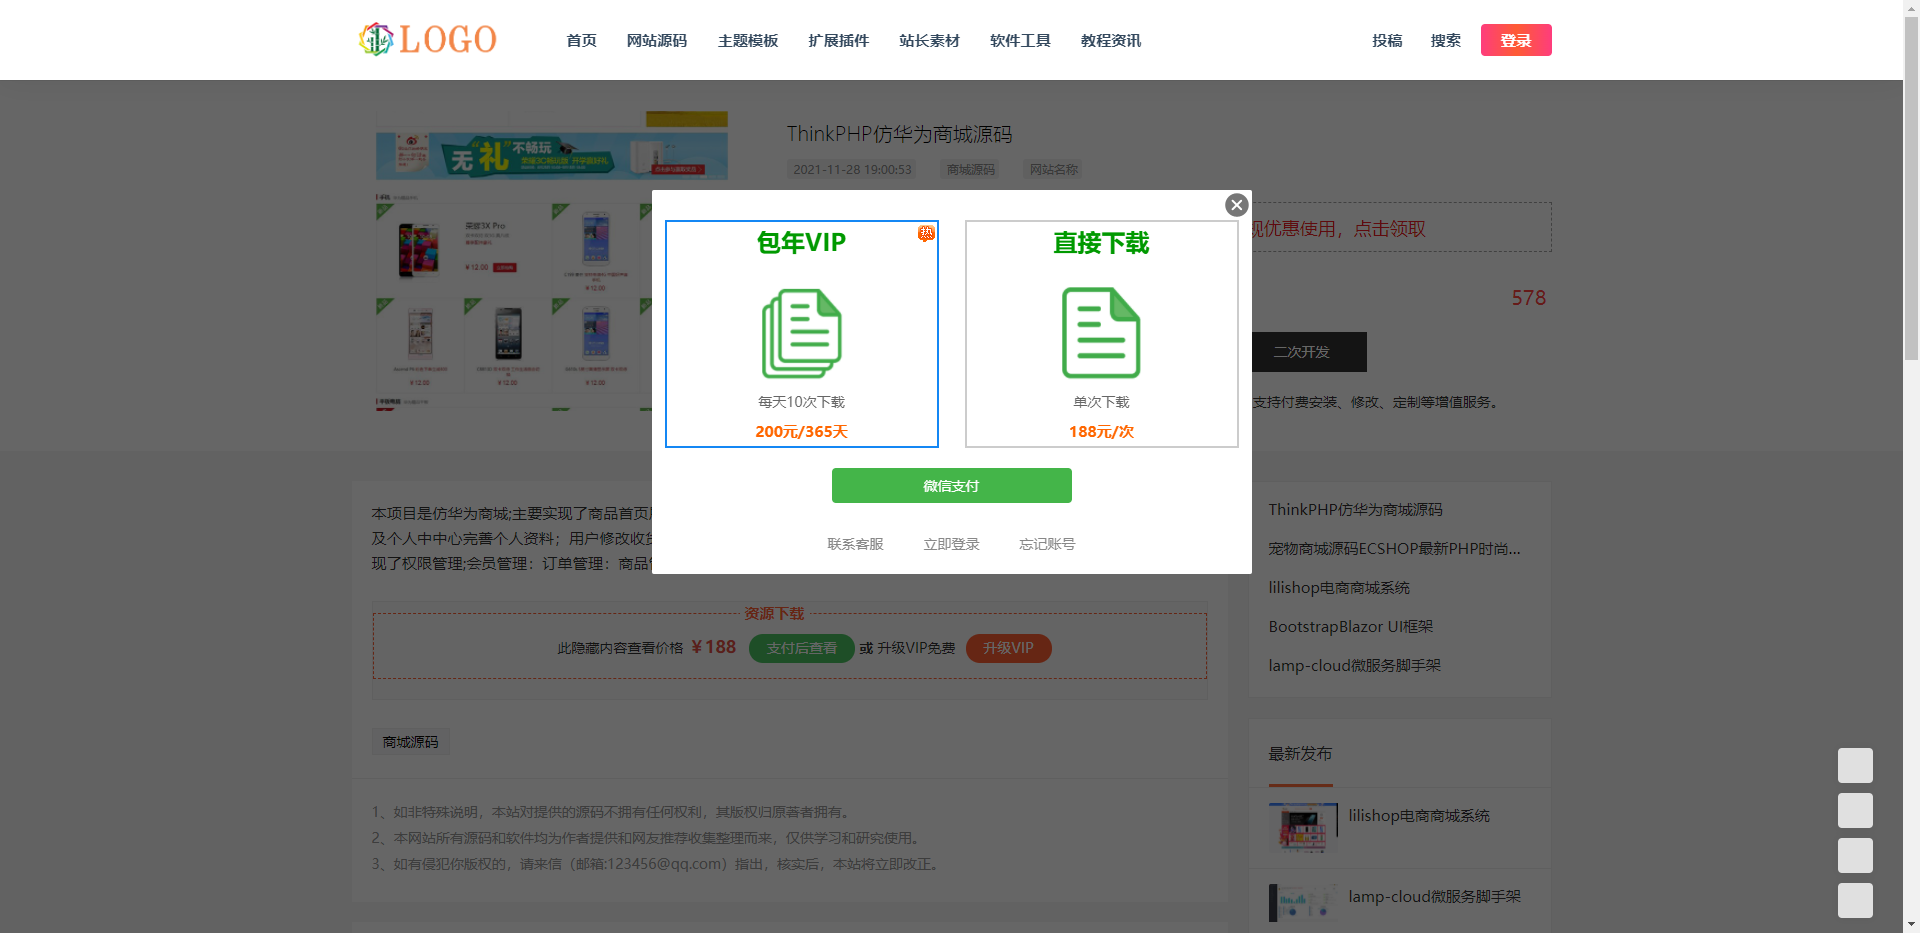The image size is (1920, 933).
Task: Open sidebar link lilishop电商商城系统
Action: click(x=1339, y=587)
